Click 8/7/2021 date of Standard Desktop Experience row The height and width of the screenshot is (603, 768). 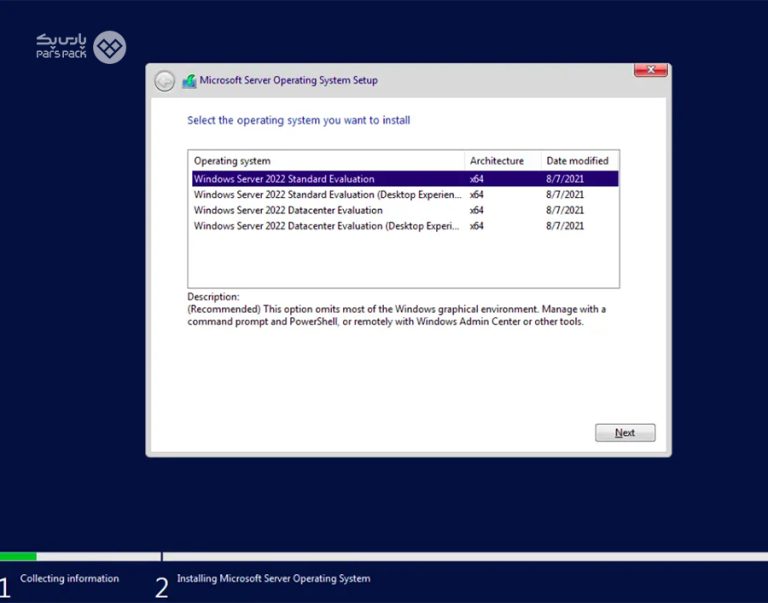coord(565,194)
